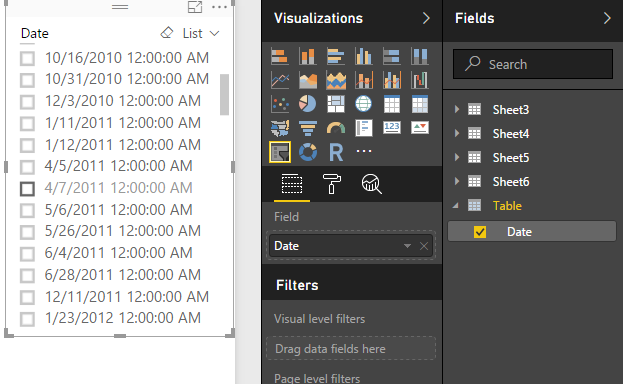Clear slicer selections with the eraser icon
623x384 pixels.
coord(167,33)
